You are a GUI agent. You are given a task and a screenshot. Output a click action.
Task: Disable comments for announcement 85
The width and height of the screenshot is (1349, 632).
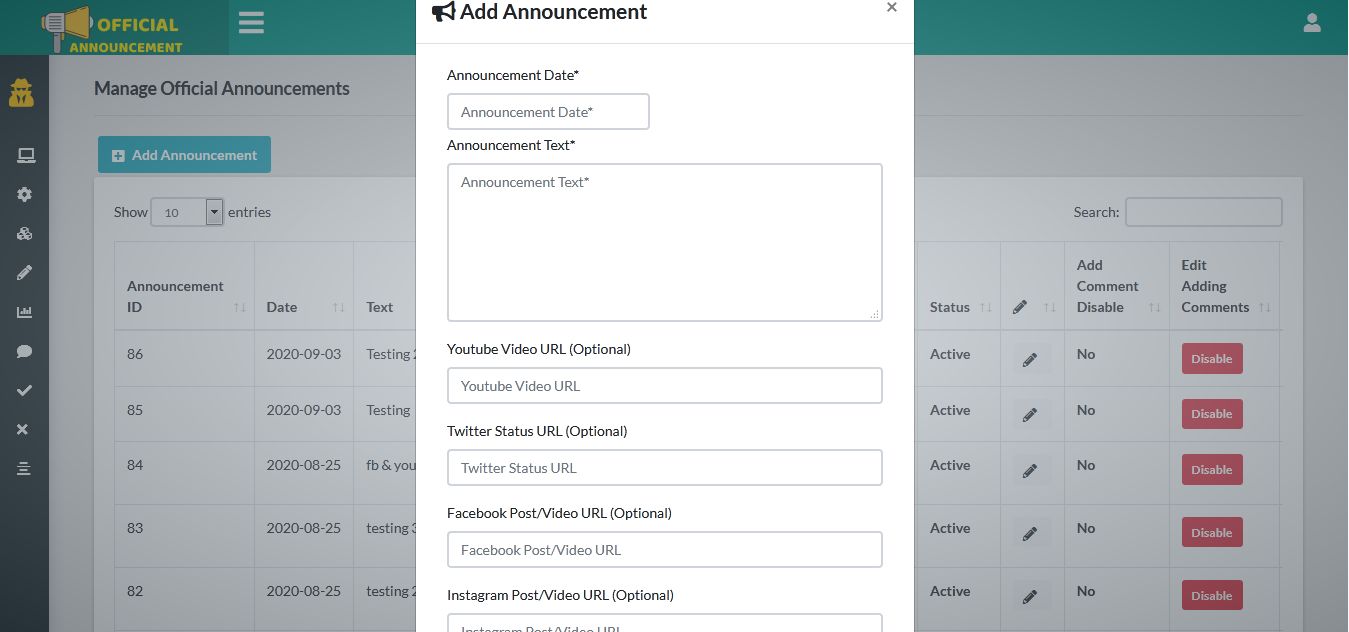(1211, 413)
